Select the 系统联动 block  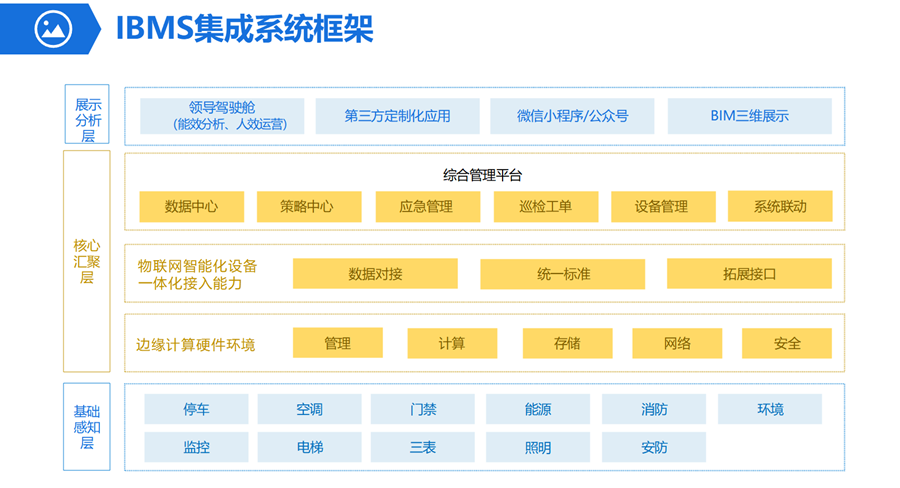point(780,206)
